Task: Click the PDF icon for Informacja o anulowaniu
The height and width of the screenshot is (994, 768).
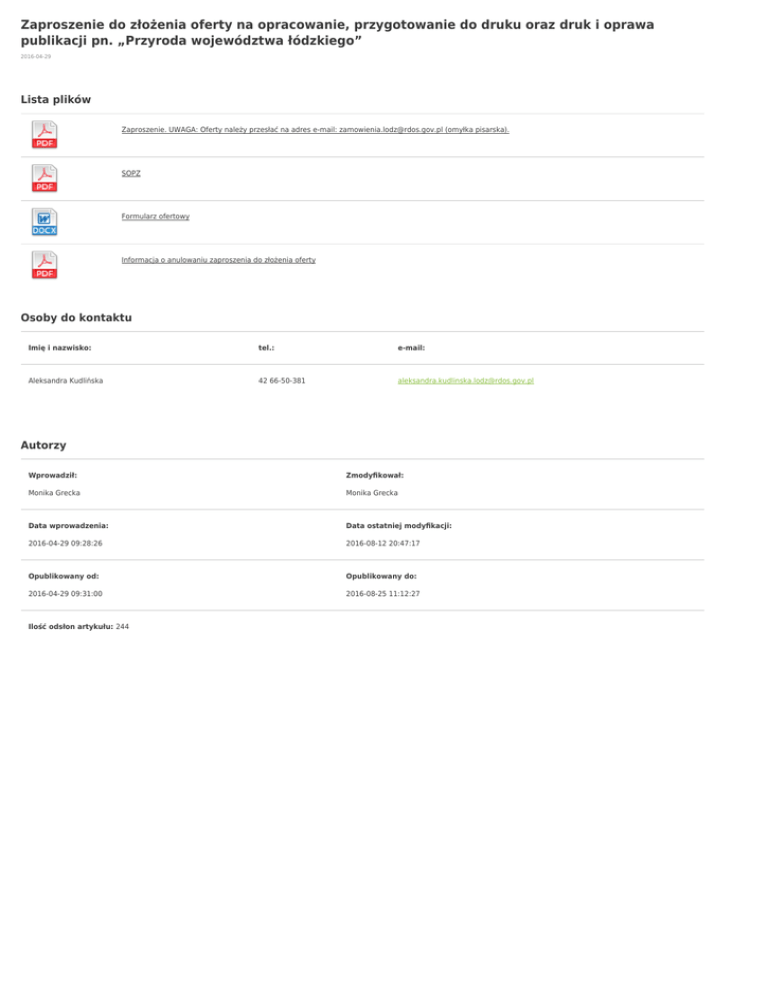Action: pos(45,265)
